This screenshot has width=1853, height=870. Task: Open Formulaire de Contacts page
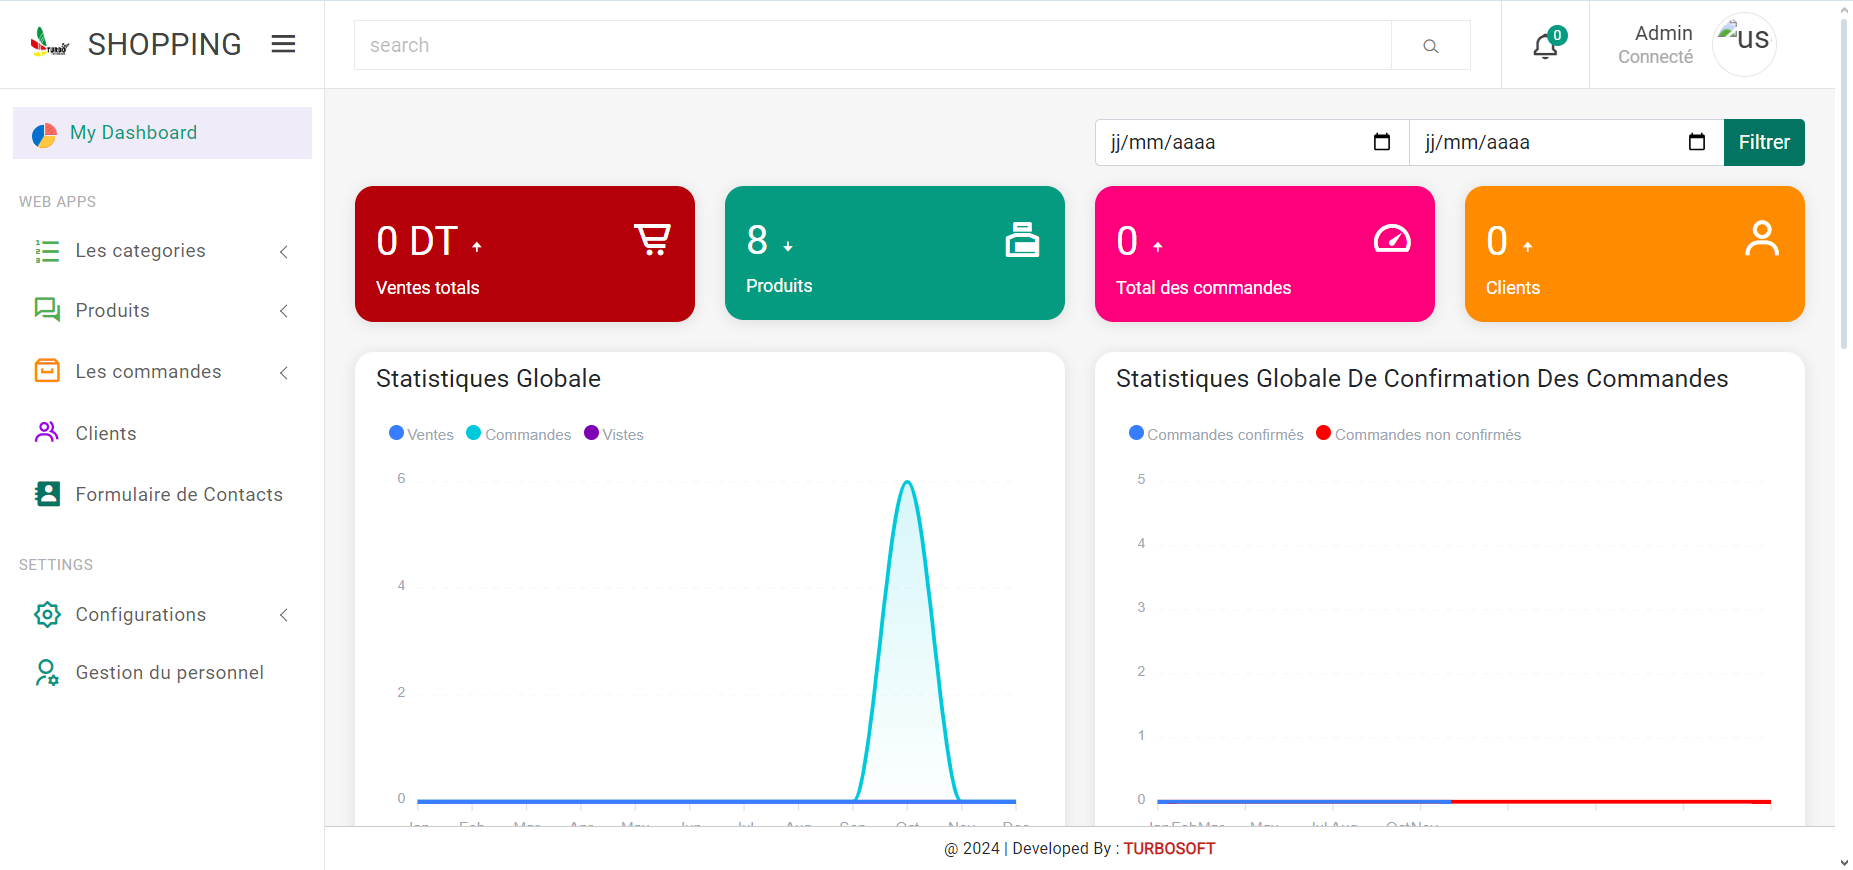178,495
